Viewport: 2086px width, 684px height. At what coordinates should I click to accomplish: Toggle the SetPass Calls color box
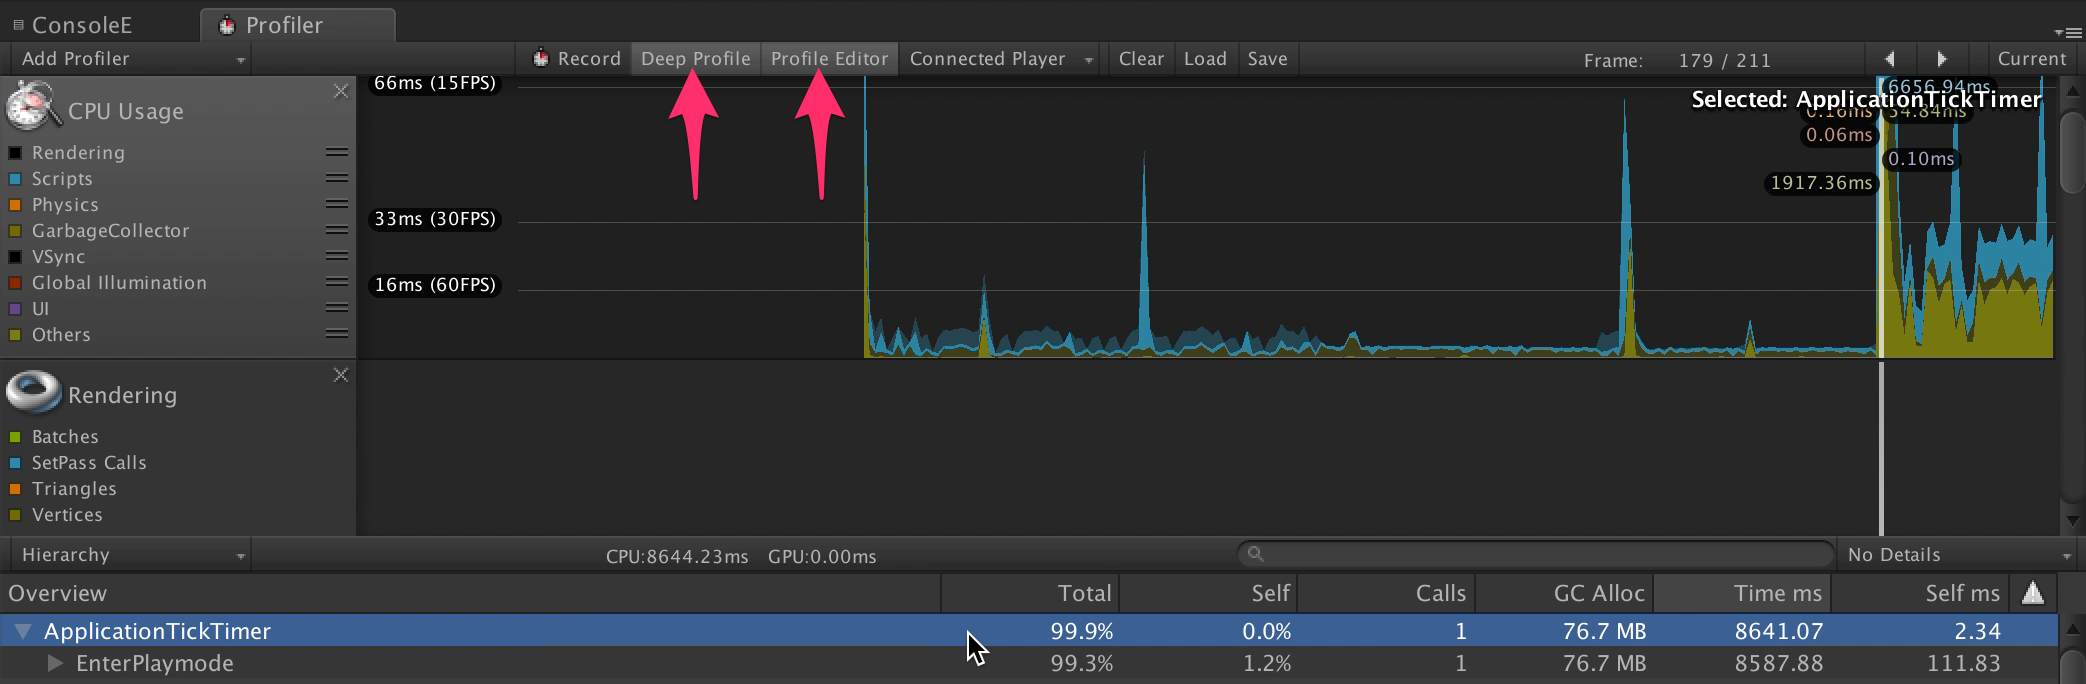coord(15,463)
